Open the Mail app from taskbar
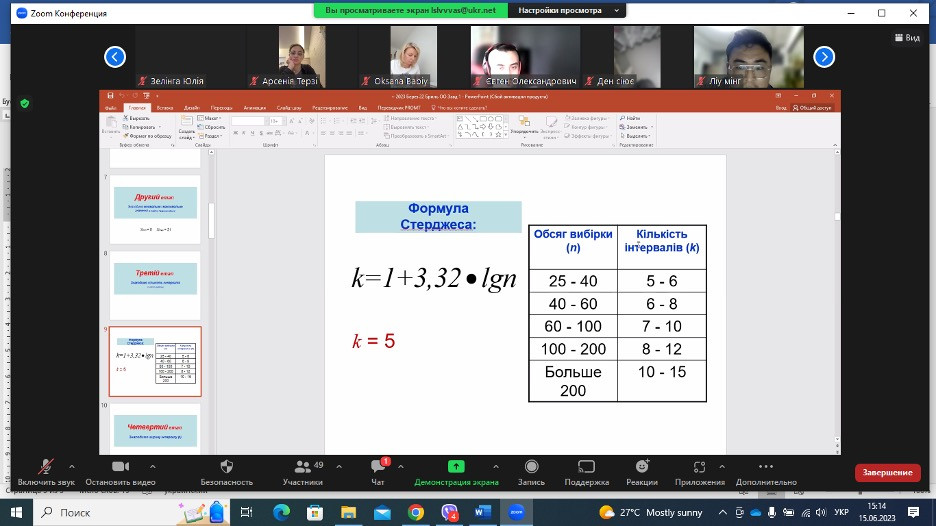Image resolution: width=936 pixels, height=526 pixels. point(382,512)
